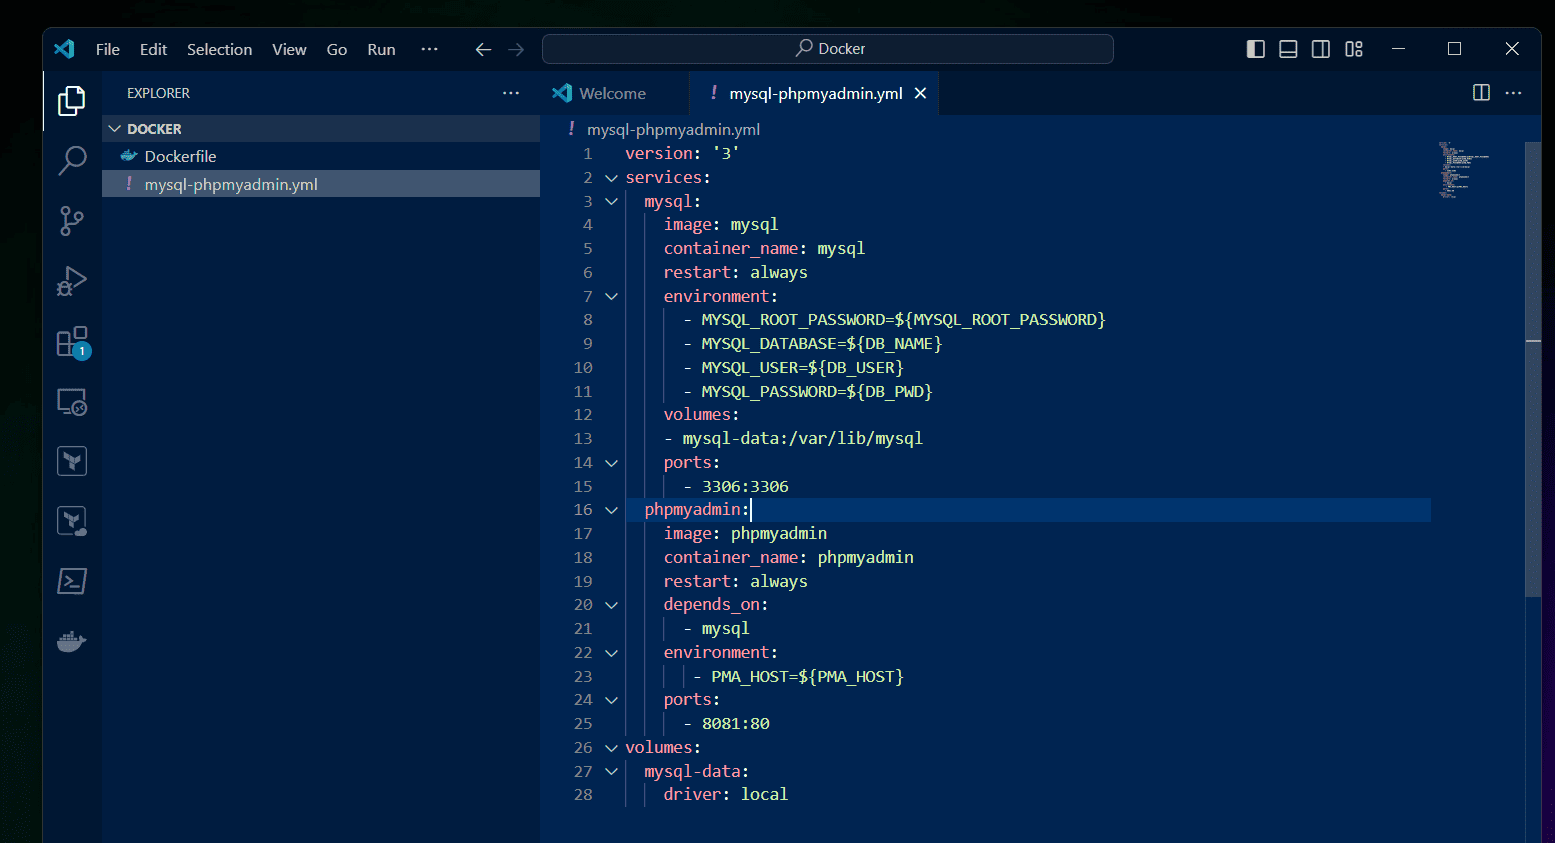This screenshot has height=843, width=1555.
Task: Click 'MYSQL_DATABASE=${DB_NAME}' on line 9
Action: pyautogui.click(x=822, y=344)
